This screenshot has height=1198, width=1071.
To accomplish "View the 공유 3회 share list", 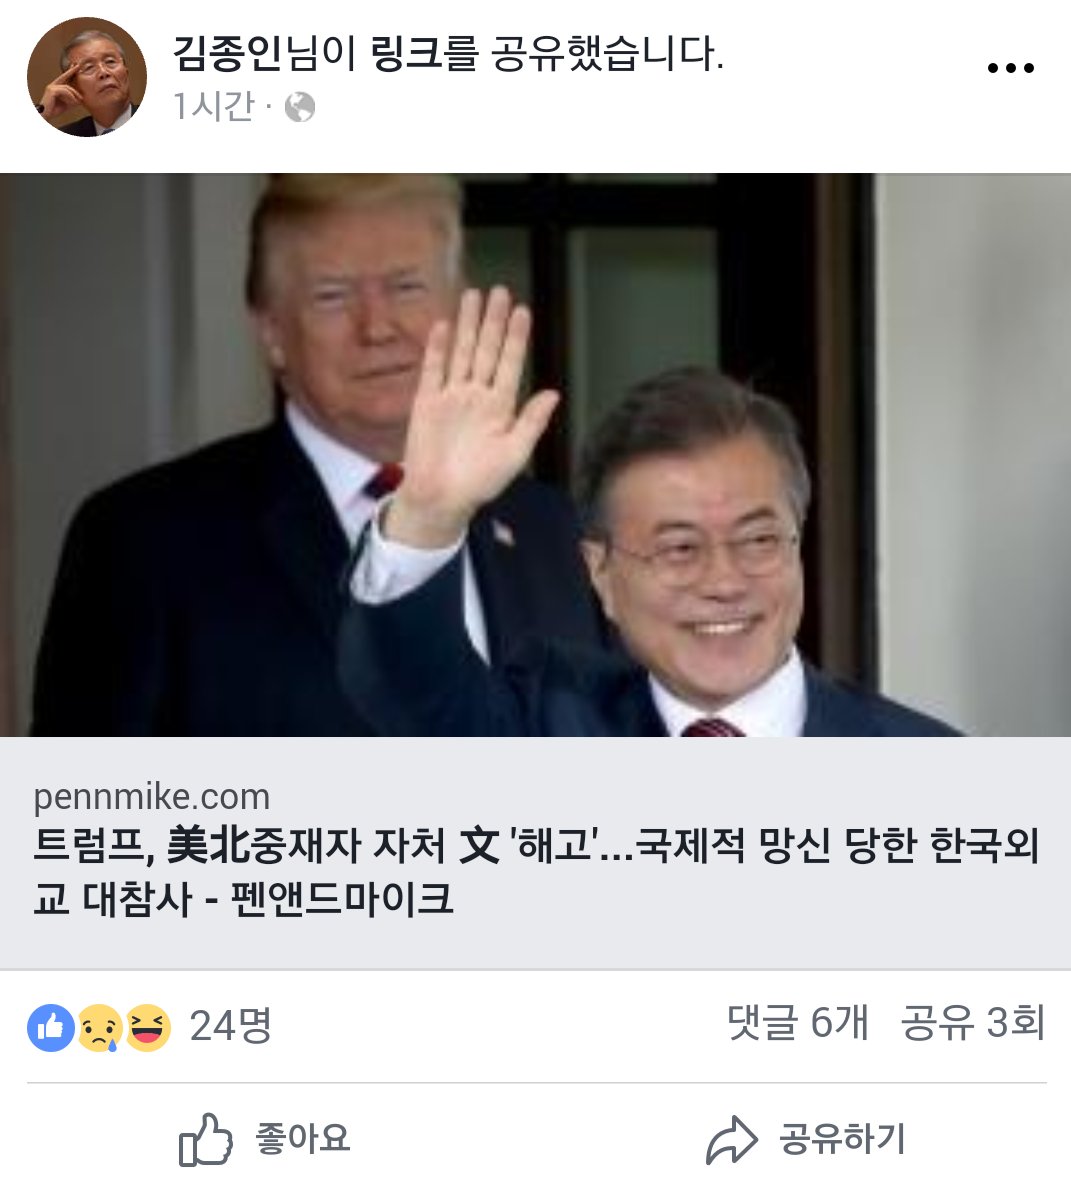I will [972, 1022].
